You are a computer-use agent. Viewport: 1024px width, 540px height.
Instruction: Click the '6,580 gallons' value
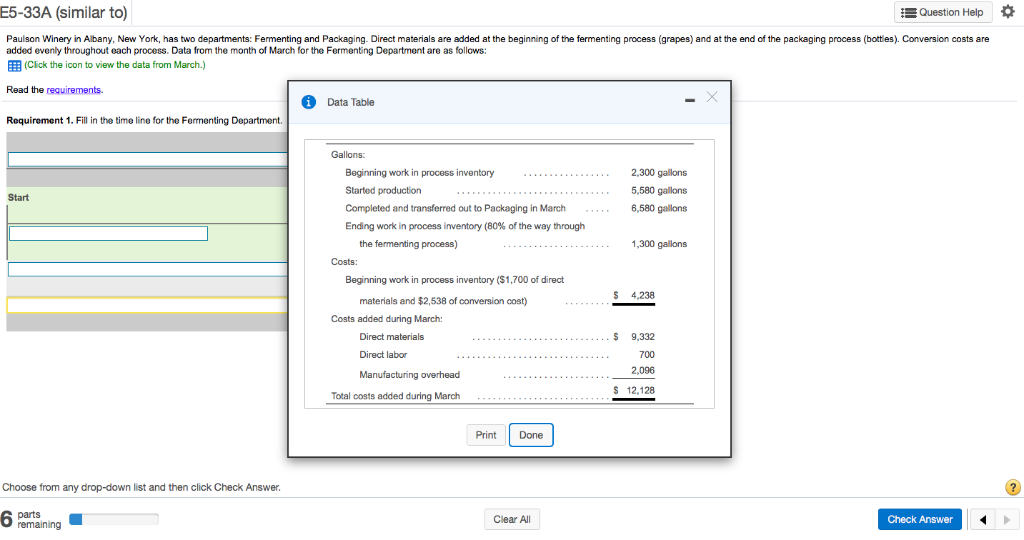pyautogui.click(x=659, y=208)
